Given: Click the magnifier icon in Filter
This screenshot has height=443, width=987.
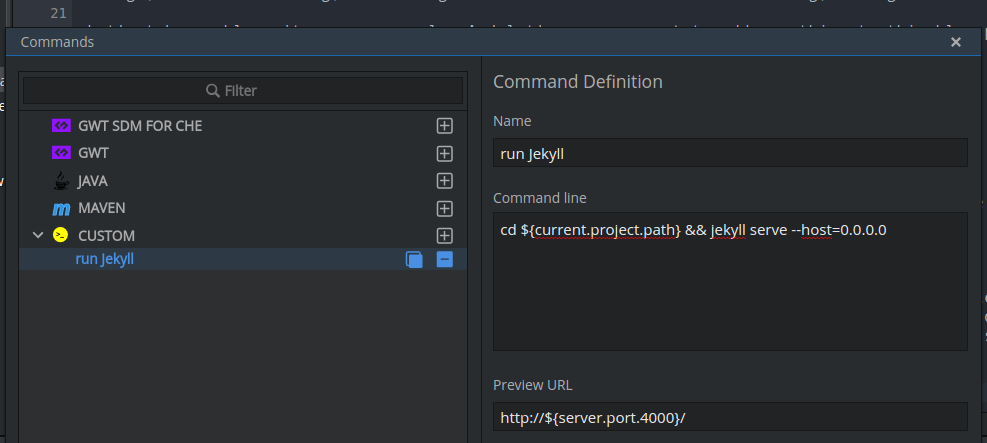Looking at the screenshot, I should [x=213, y=91].
